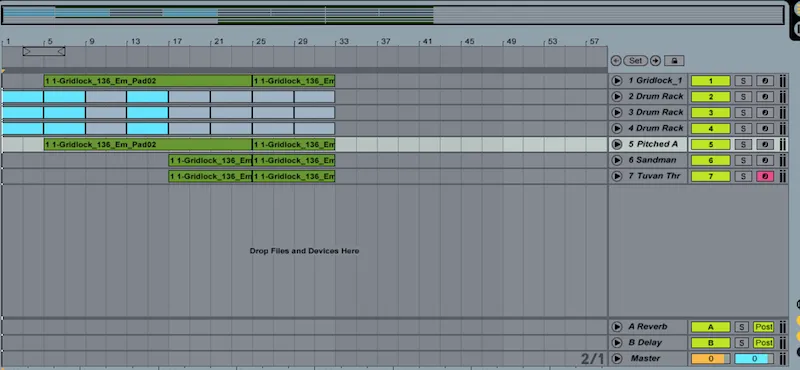This screenshot has width=800, height=370.
Task: Select Gridlock_136_Em_Pad02 clip on track 5 Pitched A
Action: [x=148, y=144]
